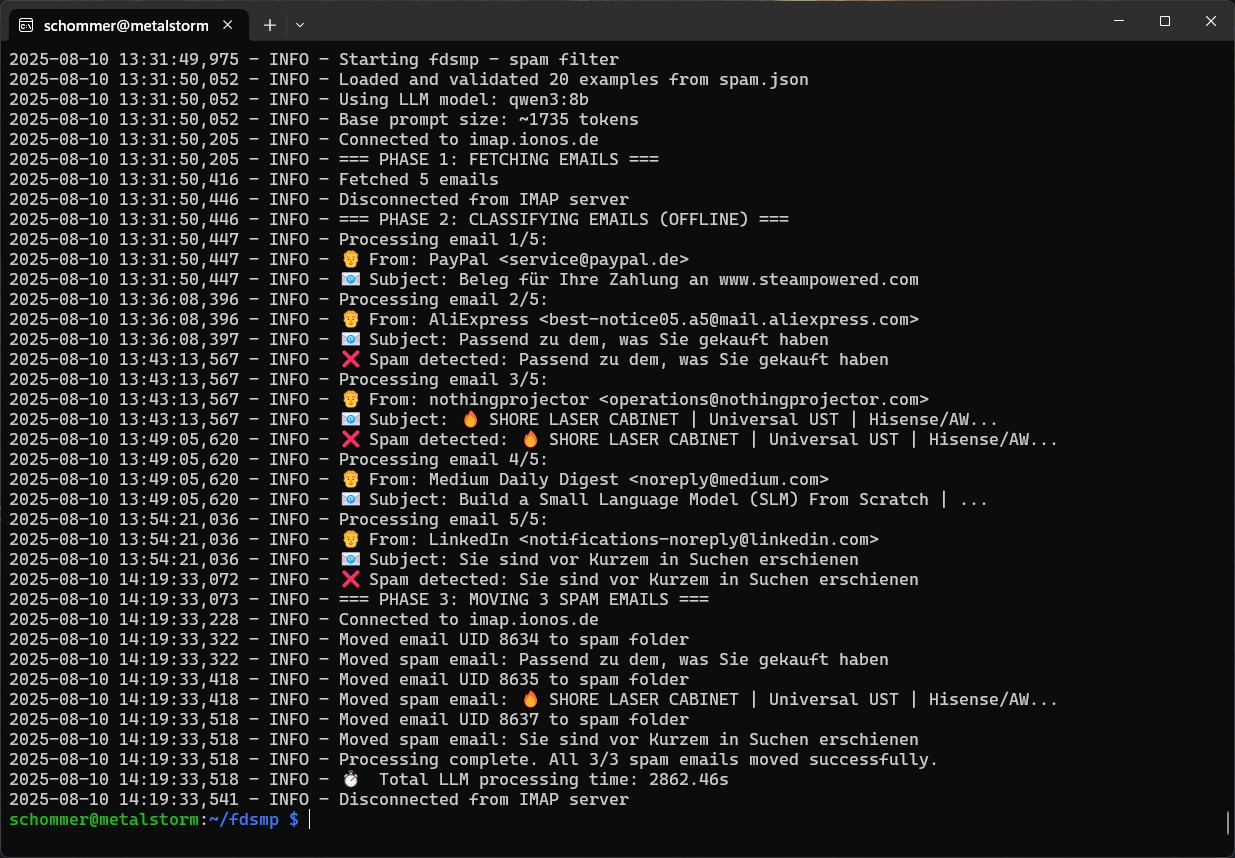Expand the new tab profile dropdown chevron
The image size is (1235, 858).
[x=300, y=24]
